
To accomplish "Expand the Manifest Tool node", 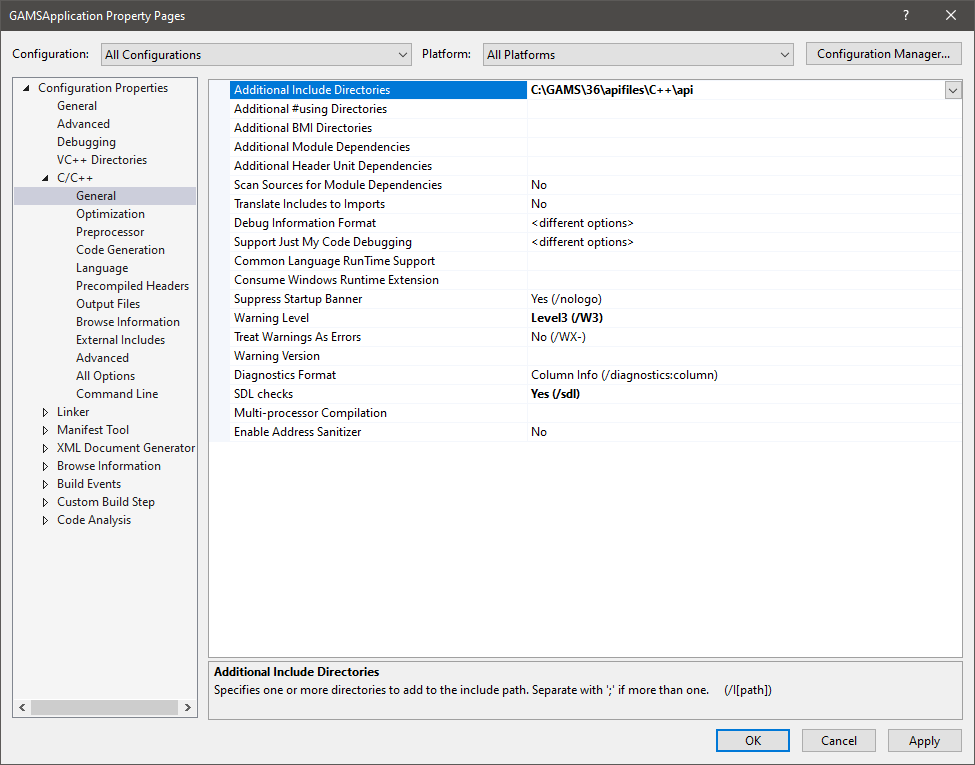I will coord(45,430).
